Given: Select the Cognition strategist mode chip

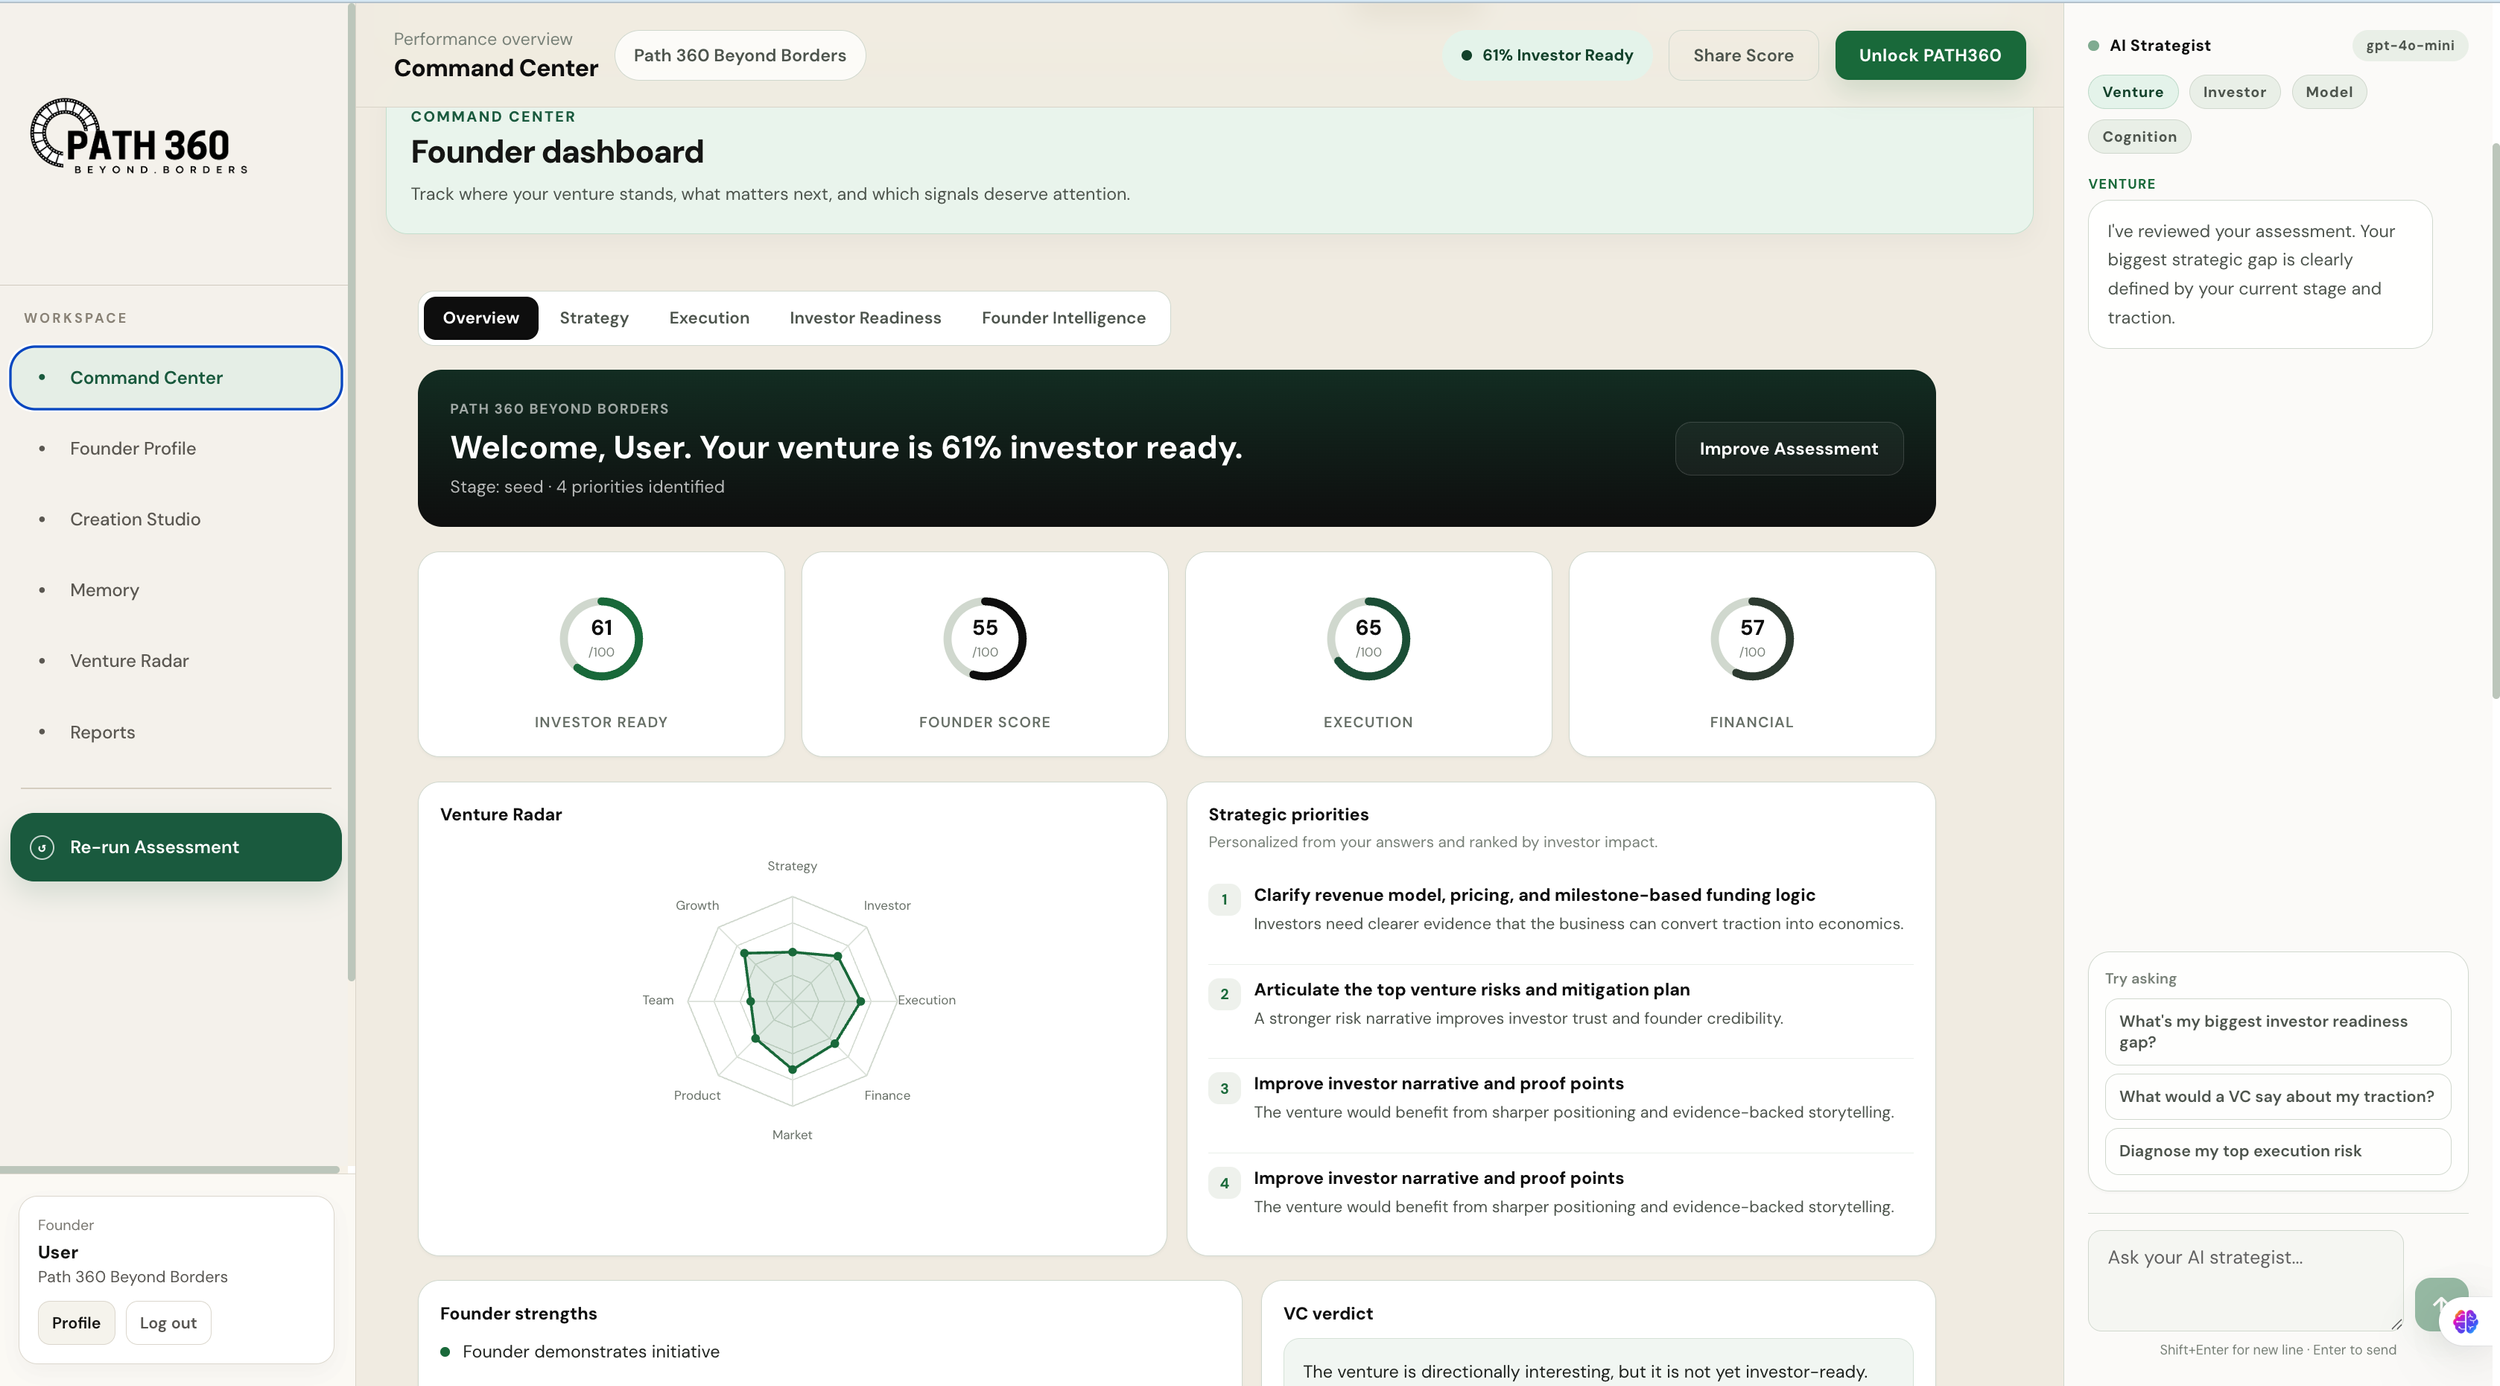Looking at the screenshot, I should click(x=2139, y=137).
